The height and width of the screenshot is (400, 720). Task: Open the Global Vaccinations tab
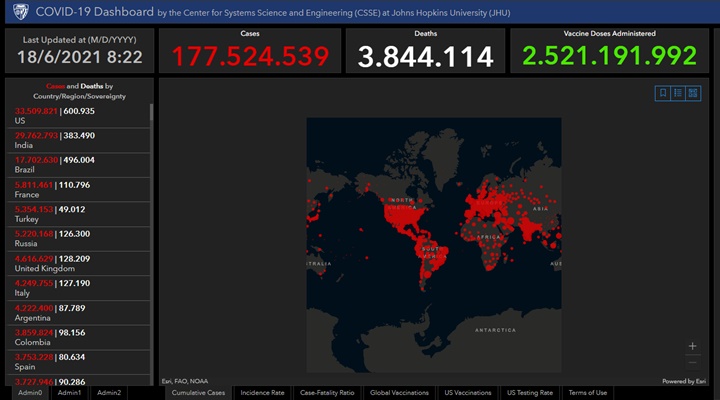pos(399,393)
